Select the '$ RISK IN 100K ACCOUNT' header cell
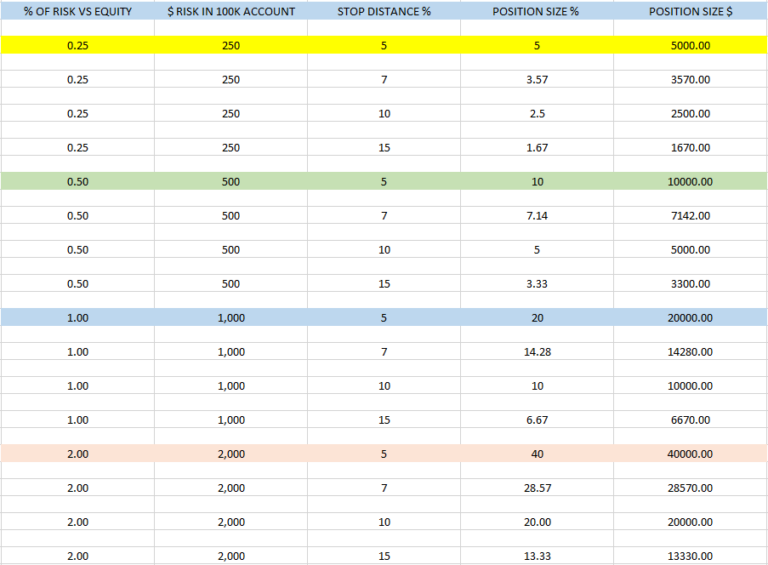Screen dimensions: 768x565 pyautogui.click(x=231, y=11)
